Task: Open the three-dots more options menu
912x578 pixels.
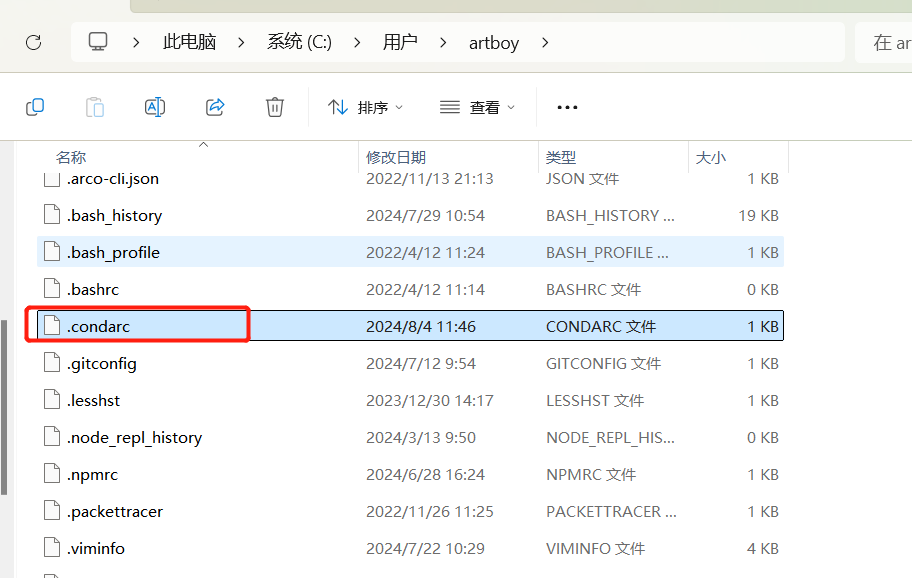Action: [567, 107]
